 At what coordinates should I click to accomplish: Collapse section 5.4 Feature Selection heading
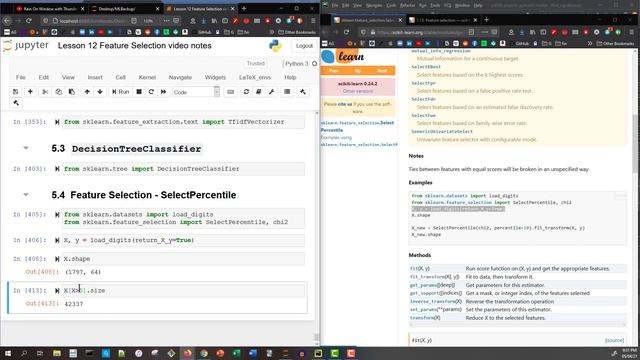(x=26, y=195)
